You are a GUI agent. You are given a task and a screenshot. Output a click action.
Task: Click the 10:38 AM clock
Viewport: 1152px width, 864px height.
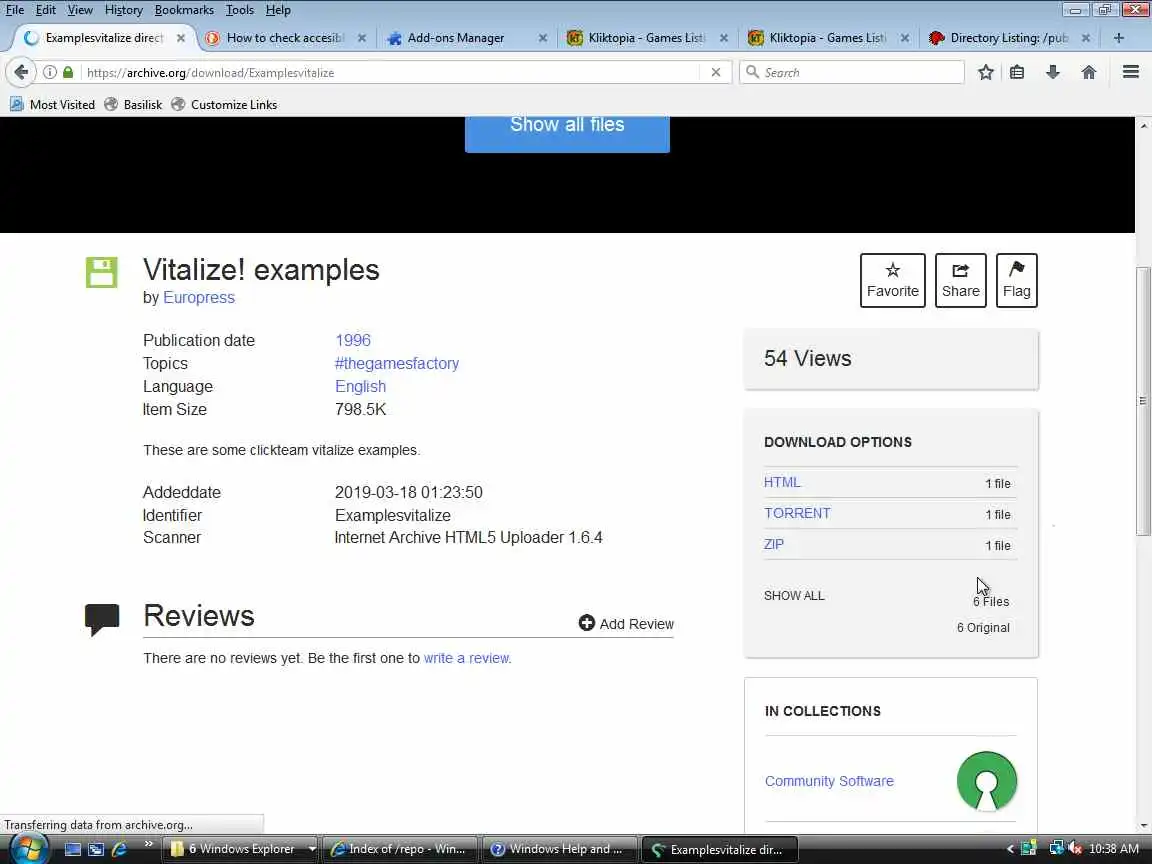(1114, 849)
